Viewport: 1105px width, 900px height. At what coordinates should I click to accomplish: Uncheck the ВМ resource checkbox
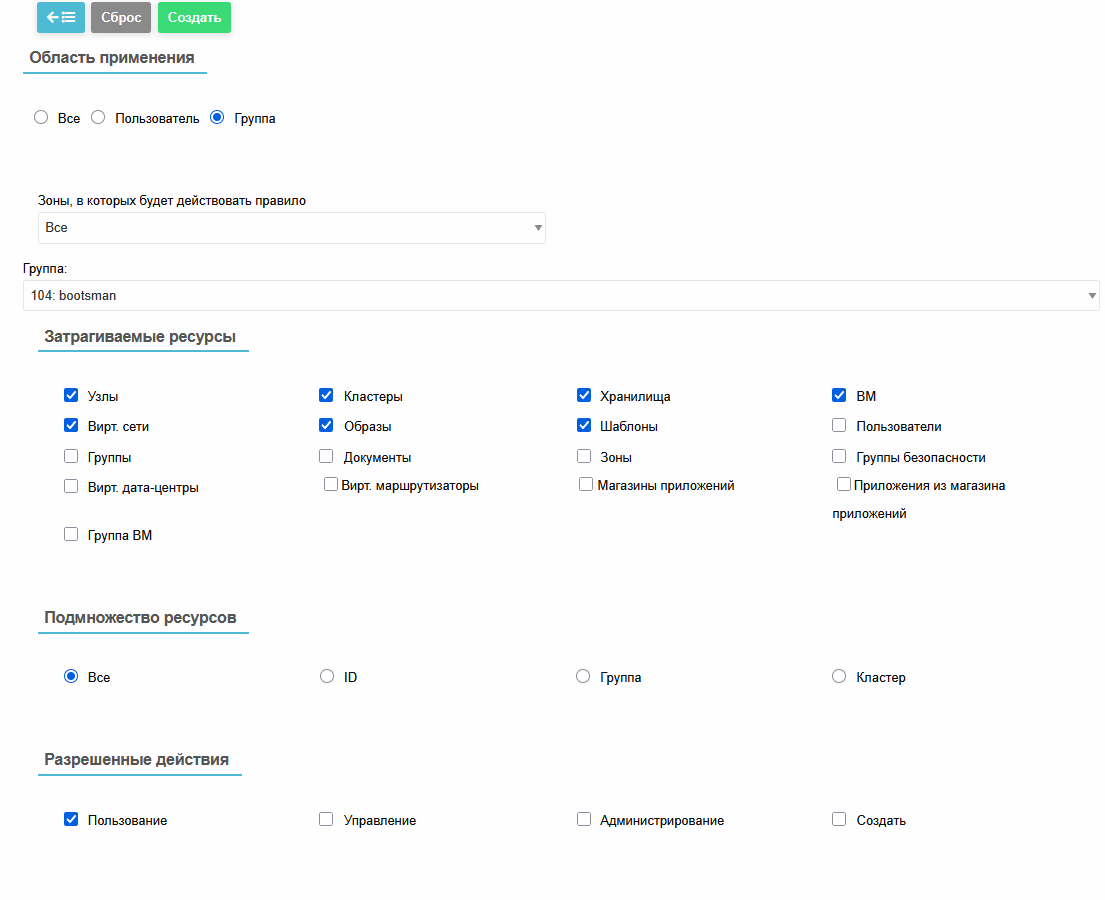(x=839, y=395)
